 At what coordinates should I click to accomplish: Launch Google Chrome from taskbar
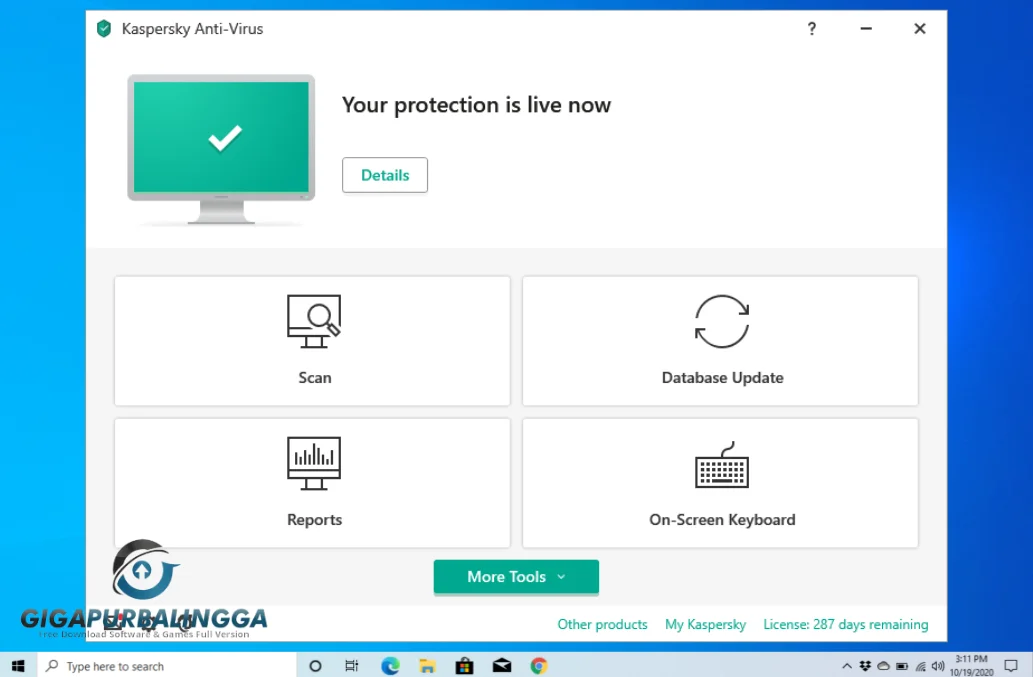tap(539, 666)
